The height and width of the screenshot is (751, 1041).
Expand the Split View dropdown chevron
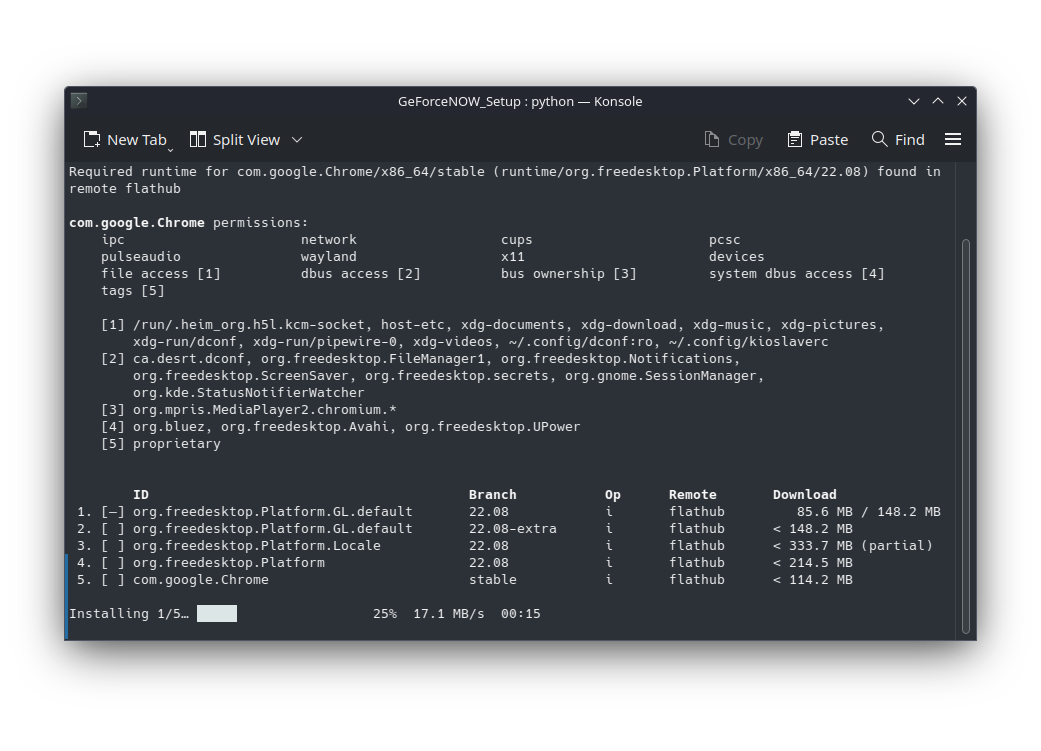tap(297, 139)
